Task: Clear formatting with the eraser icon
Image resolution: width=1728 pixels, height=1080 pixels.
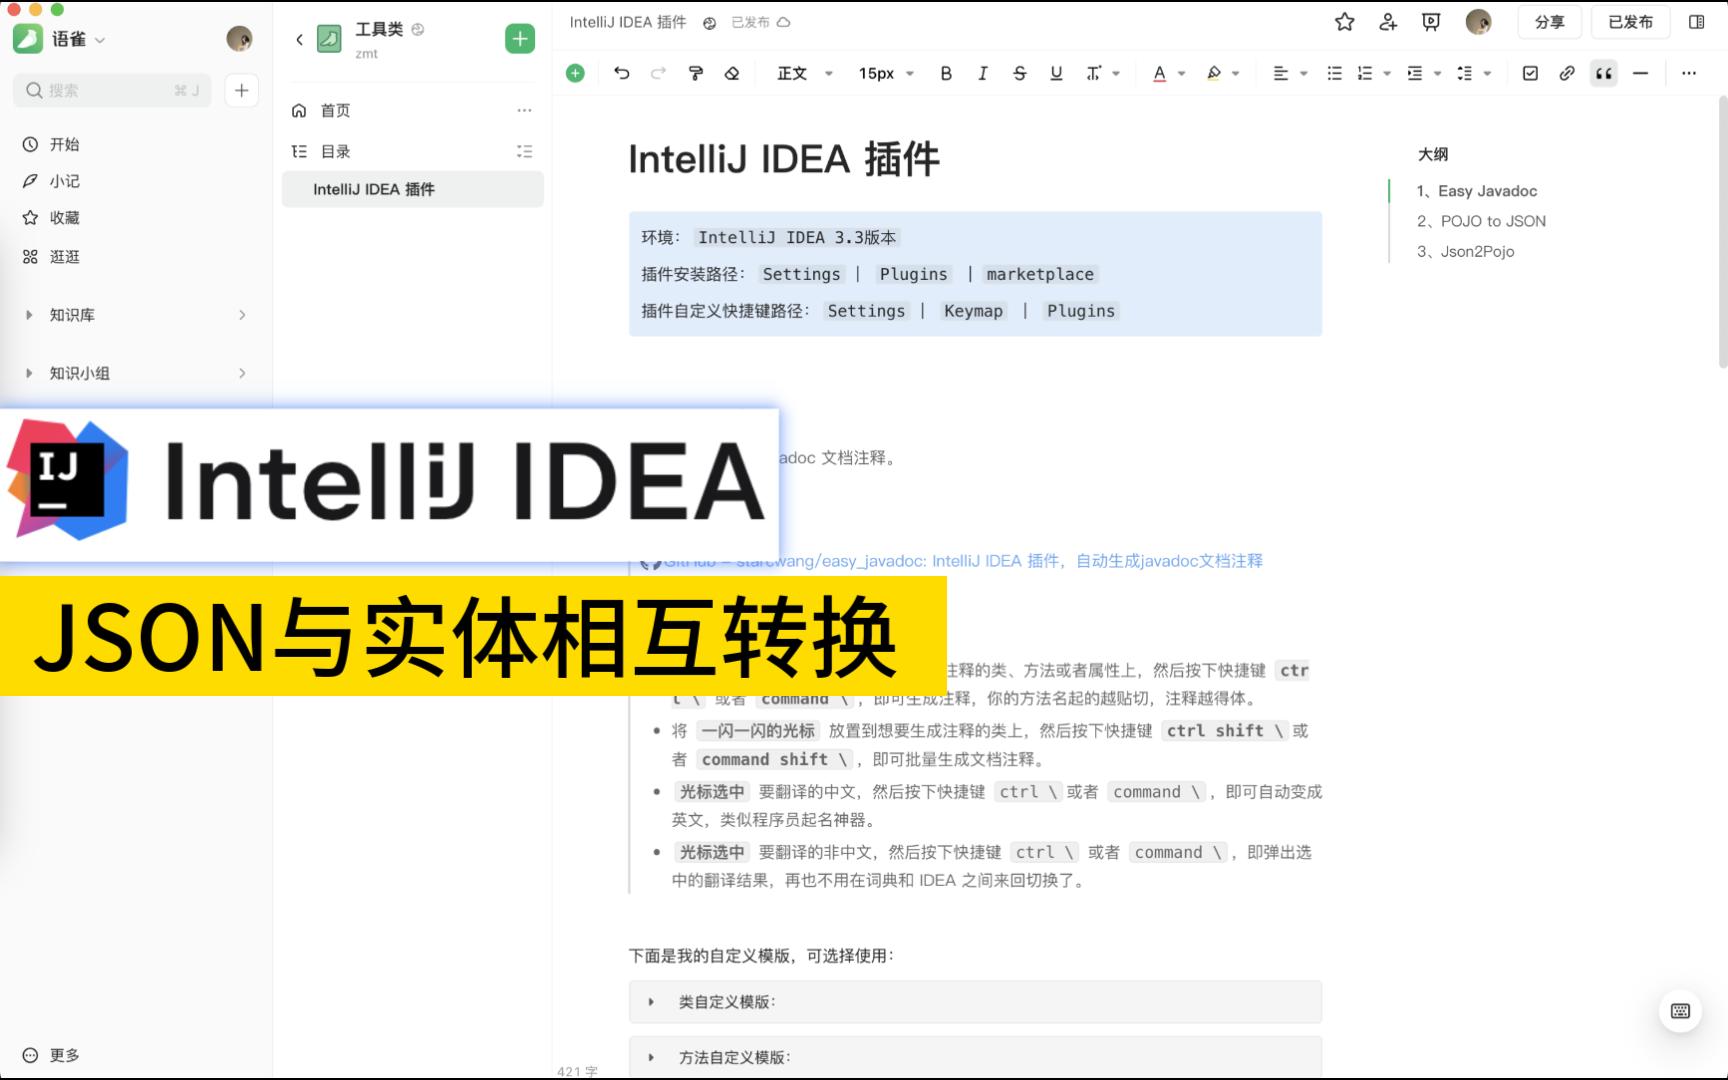Action: click(x=732, y=73)
